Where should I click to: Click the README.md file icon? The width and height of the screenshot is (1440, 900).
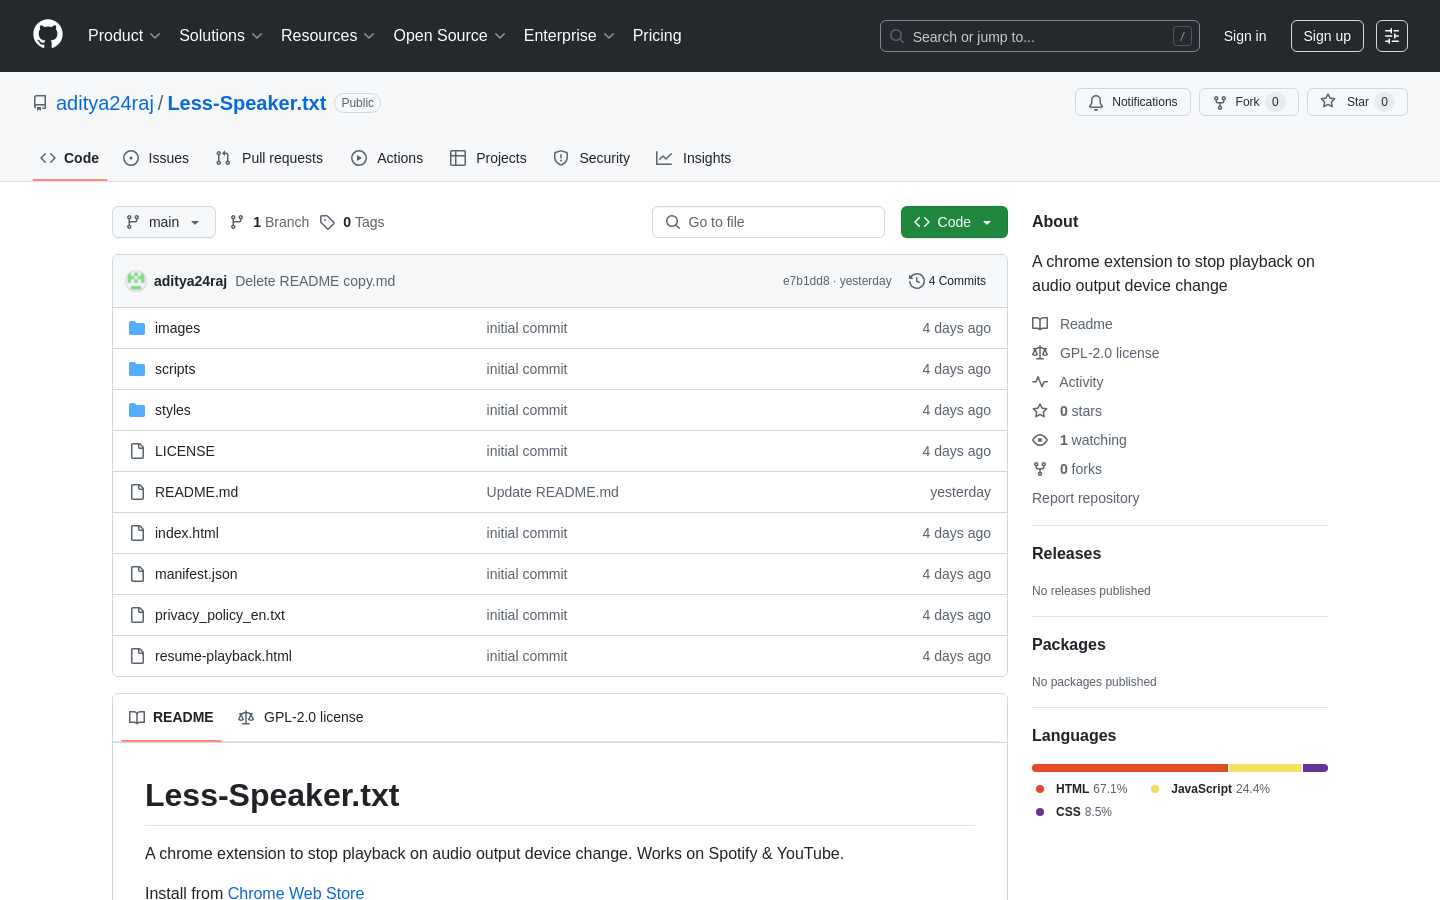(x=137, y=492)
